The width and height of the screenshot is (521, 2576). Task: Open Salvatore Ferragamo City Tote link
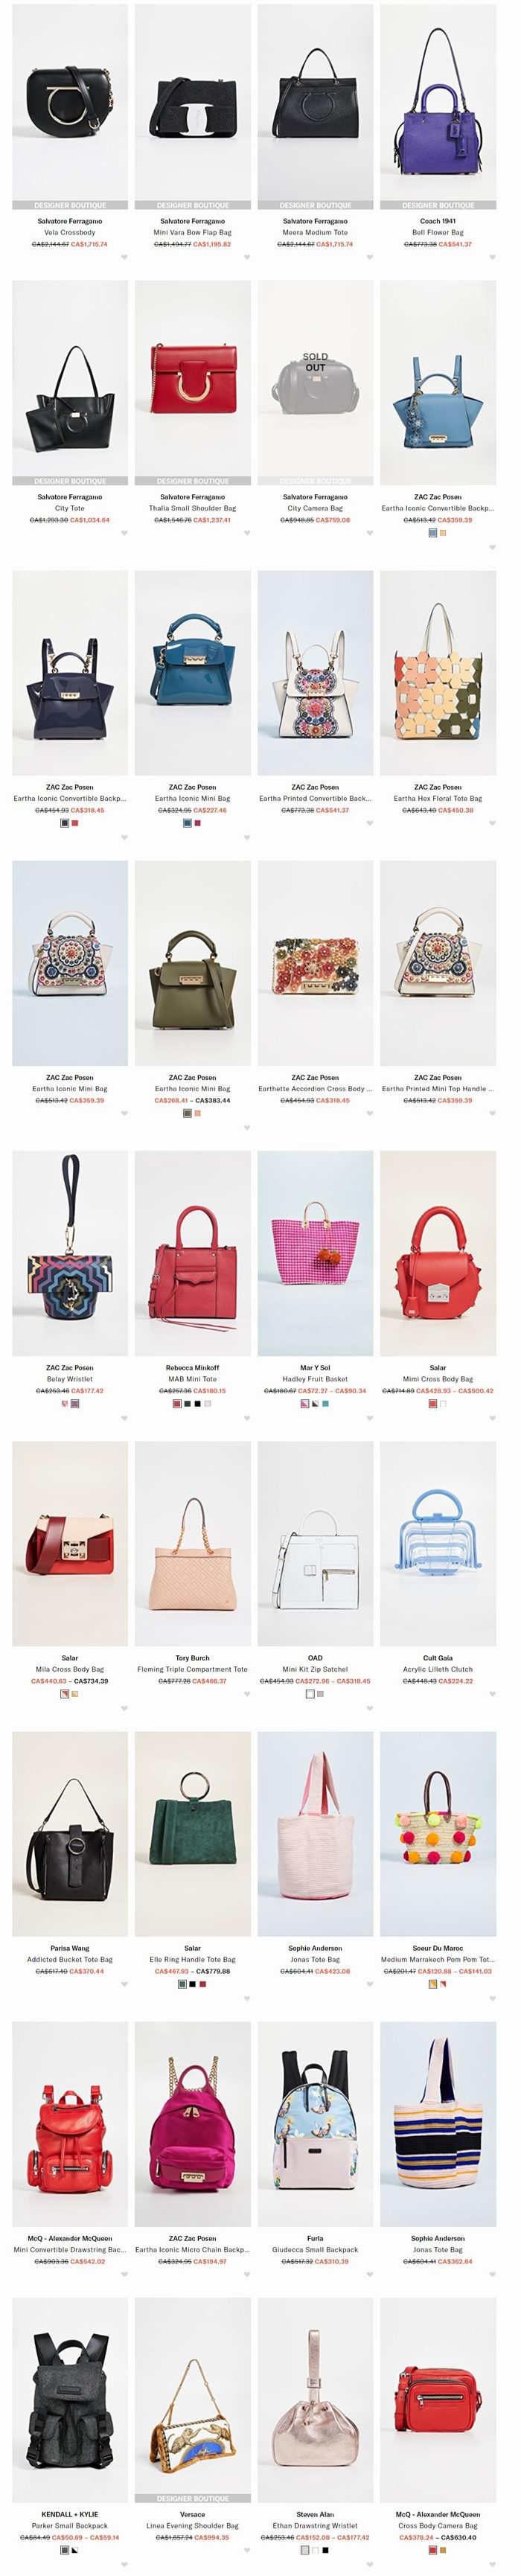pyautogui.click(x=70, y=508)
